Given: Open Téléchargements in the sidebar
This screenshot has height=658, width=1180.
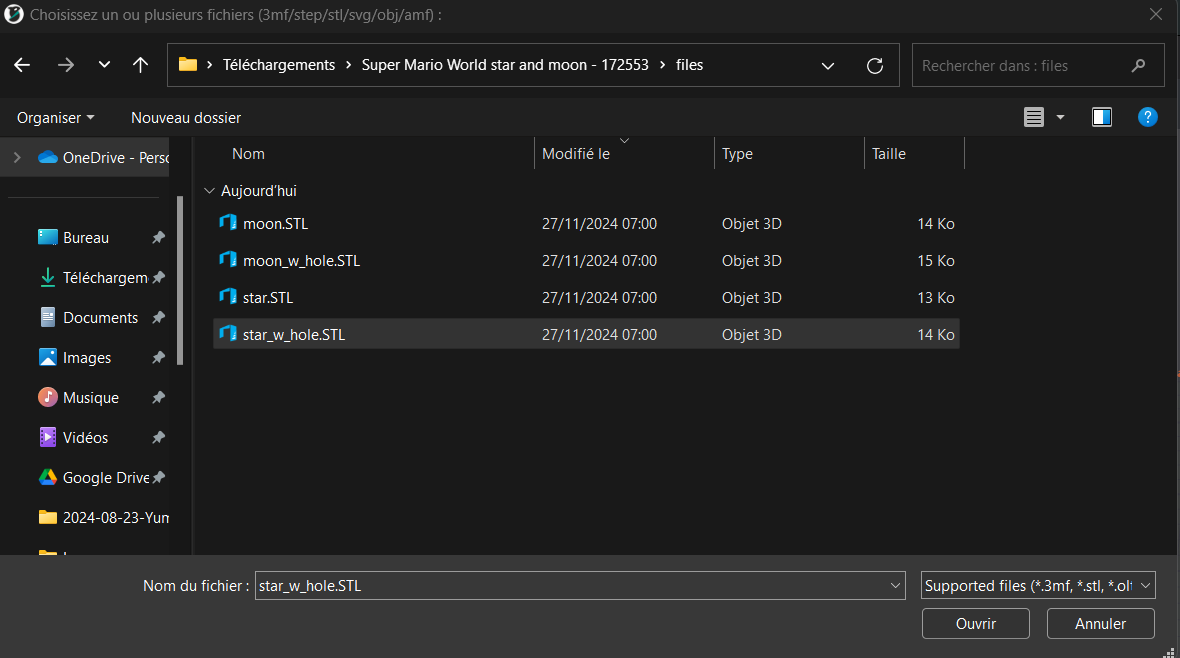Looking at the screenshot, I should coord(93,278).
